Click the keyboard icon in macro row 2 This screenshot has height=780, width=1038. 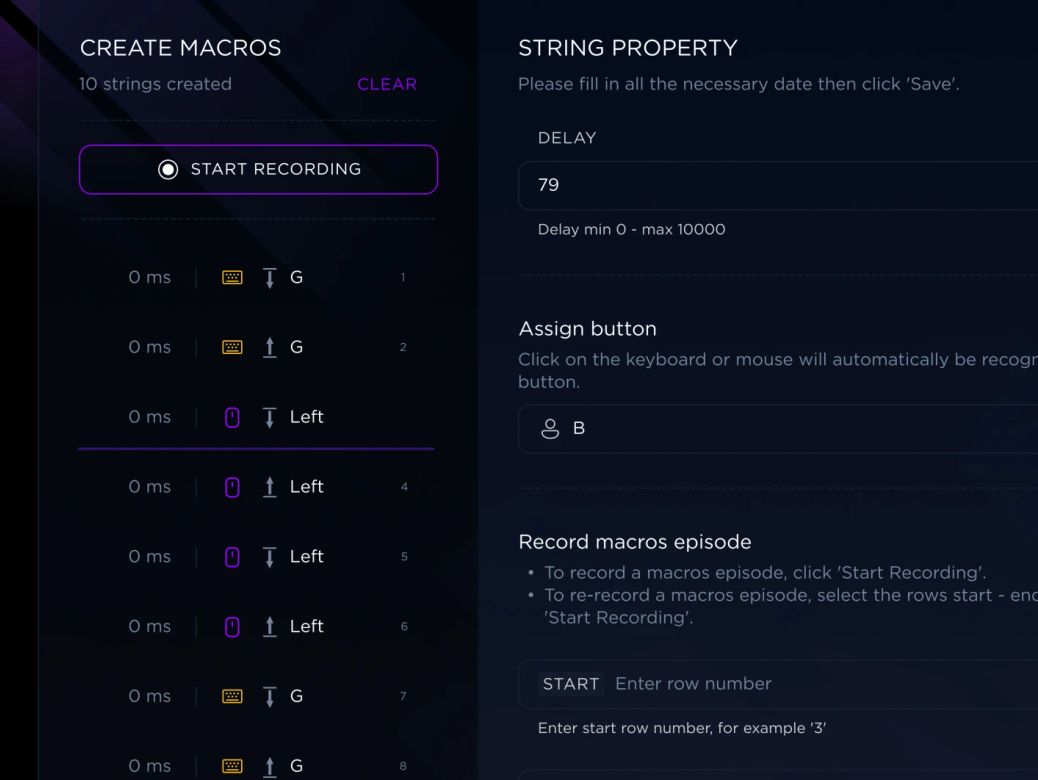(x=232, y=347)
